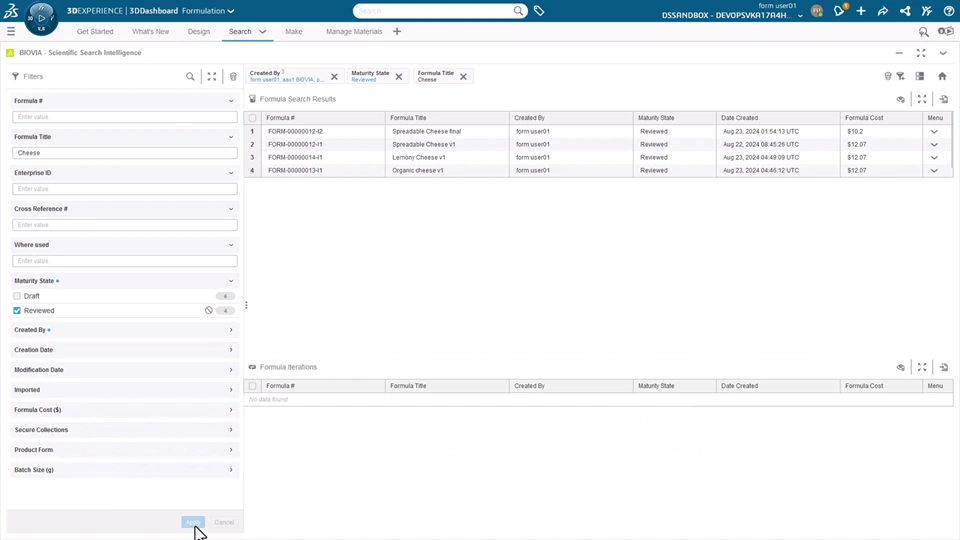960x540 pixels.
Task: Collapse the Formula Title filter section
Action: [x=231, y=137]
